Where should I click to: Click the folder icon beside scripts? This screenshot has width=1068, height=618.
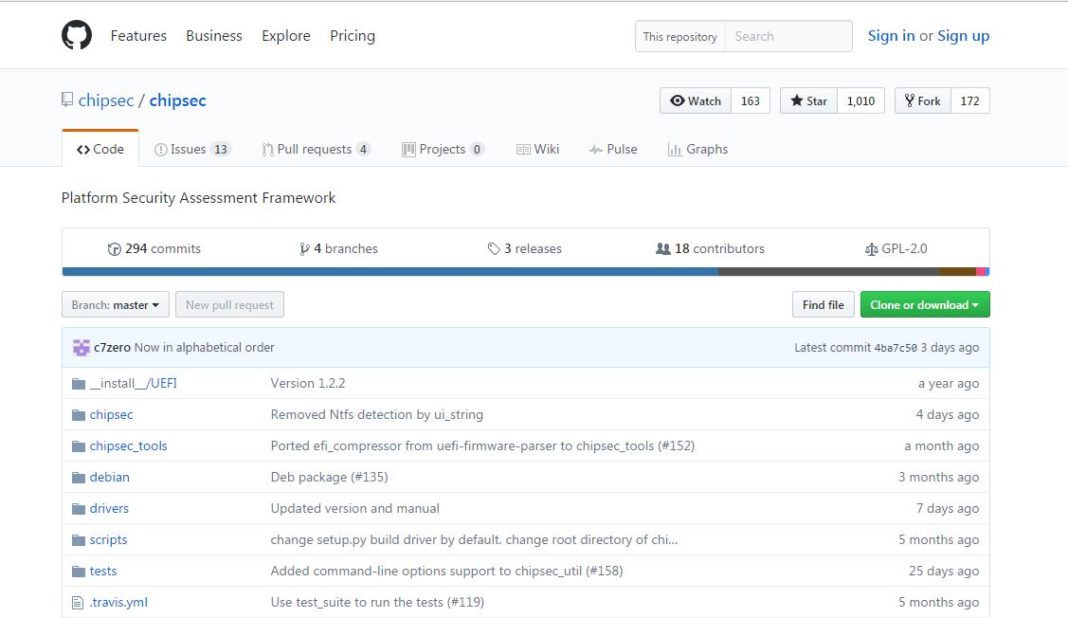click(78, 540)
